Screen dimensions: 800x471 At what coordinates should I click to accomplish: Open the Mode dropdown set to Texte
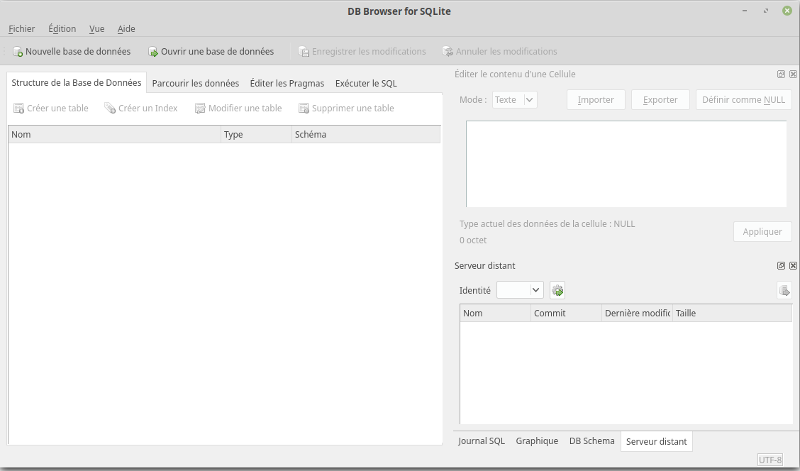point(515,100)
